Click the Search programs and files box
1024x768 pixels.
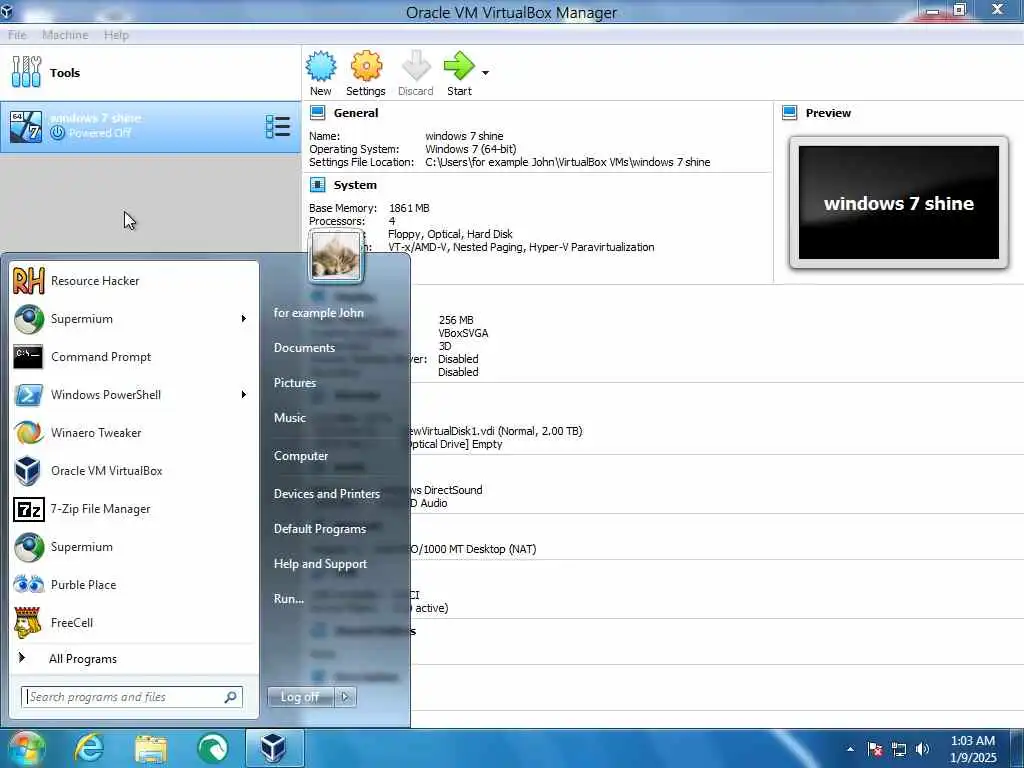point(131,697)
